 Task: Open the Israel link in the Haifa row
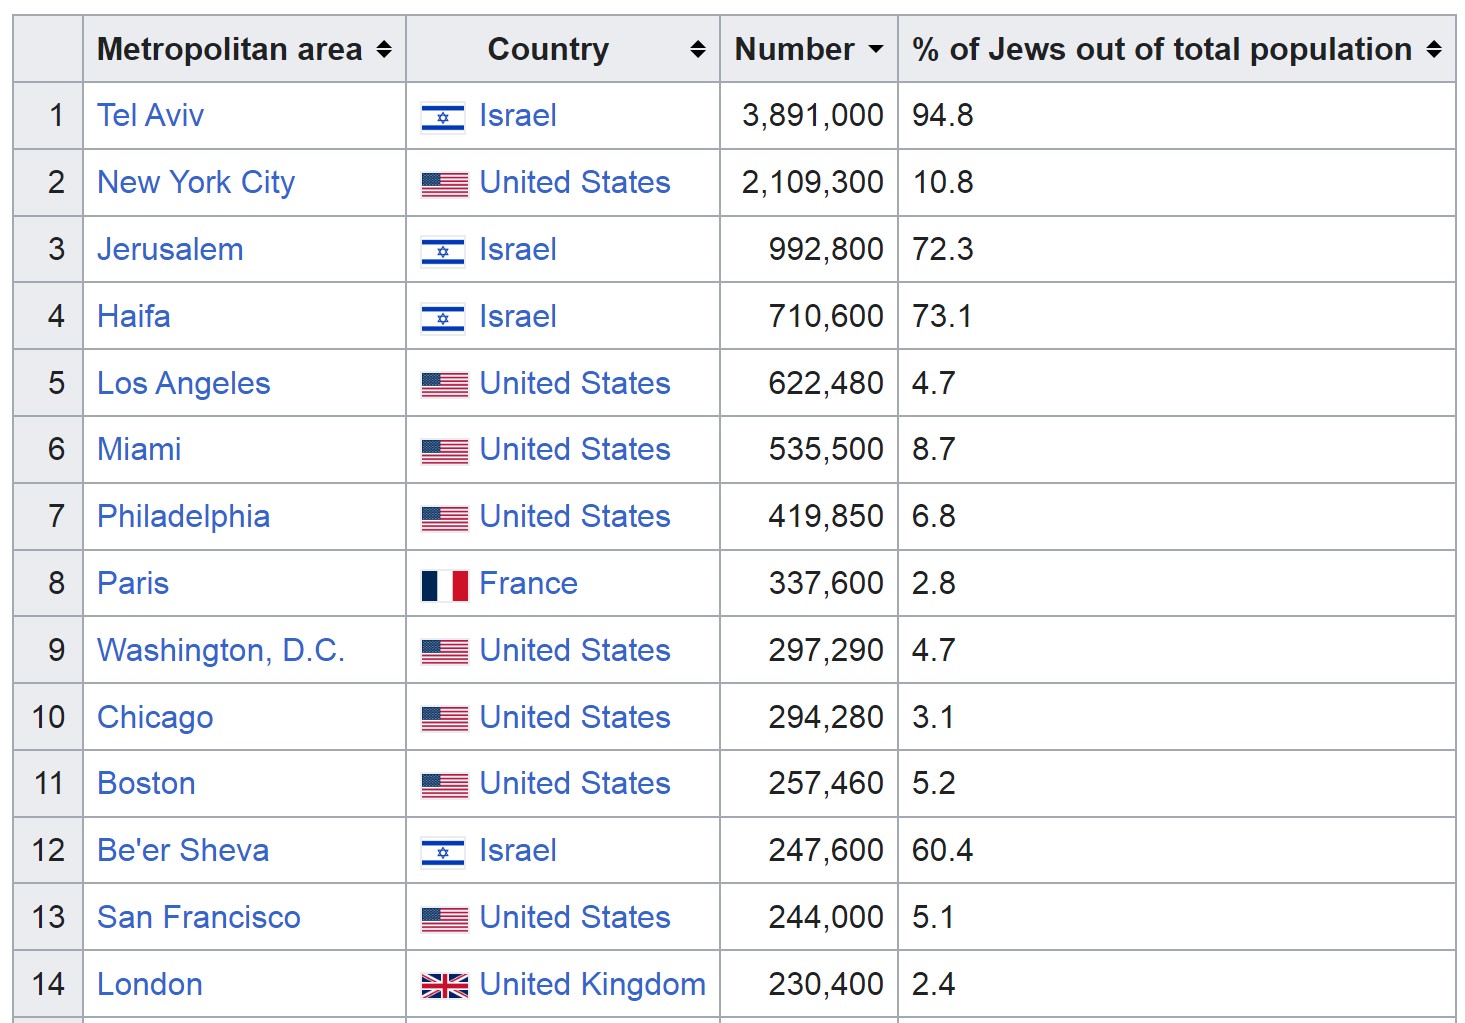coord(518,316)
